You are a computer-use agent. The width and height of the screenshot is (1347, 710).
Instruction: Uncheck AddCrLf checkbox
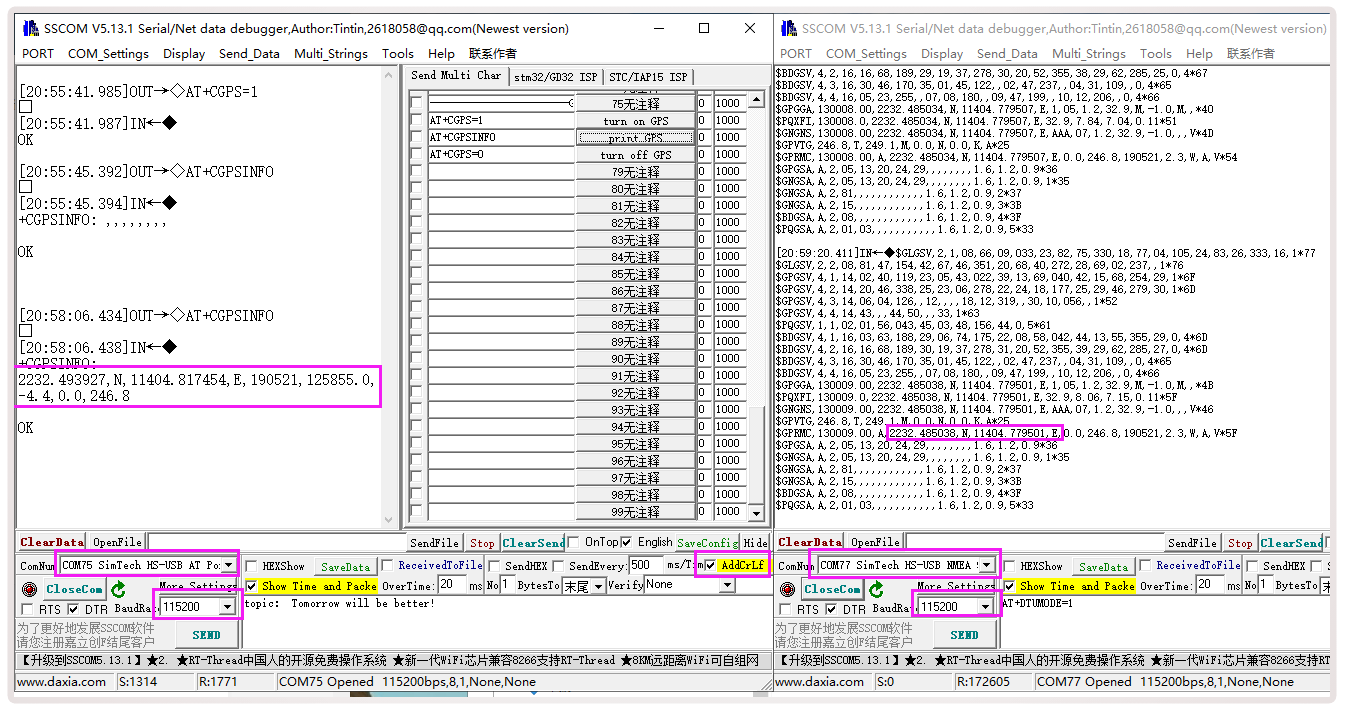coord(710,565)
